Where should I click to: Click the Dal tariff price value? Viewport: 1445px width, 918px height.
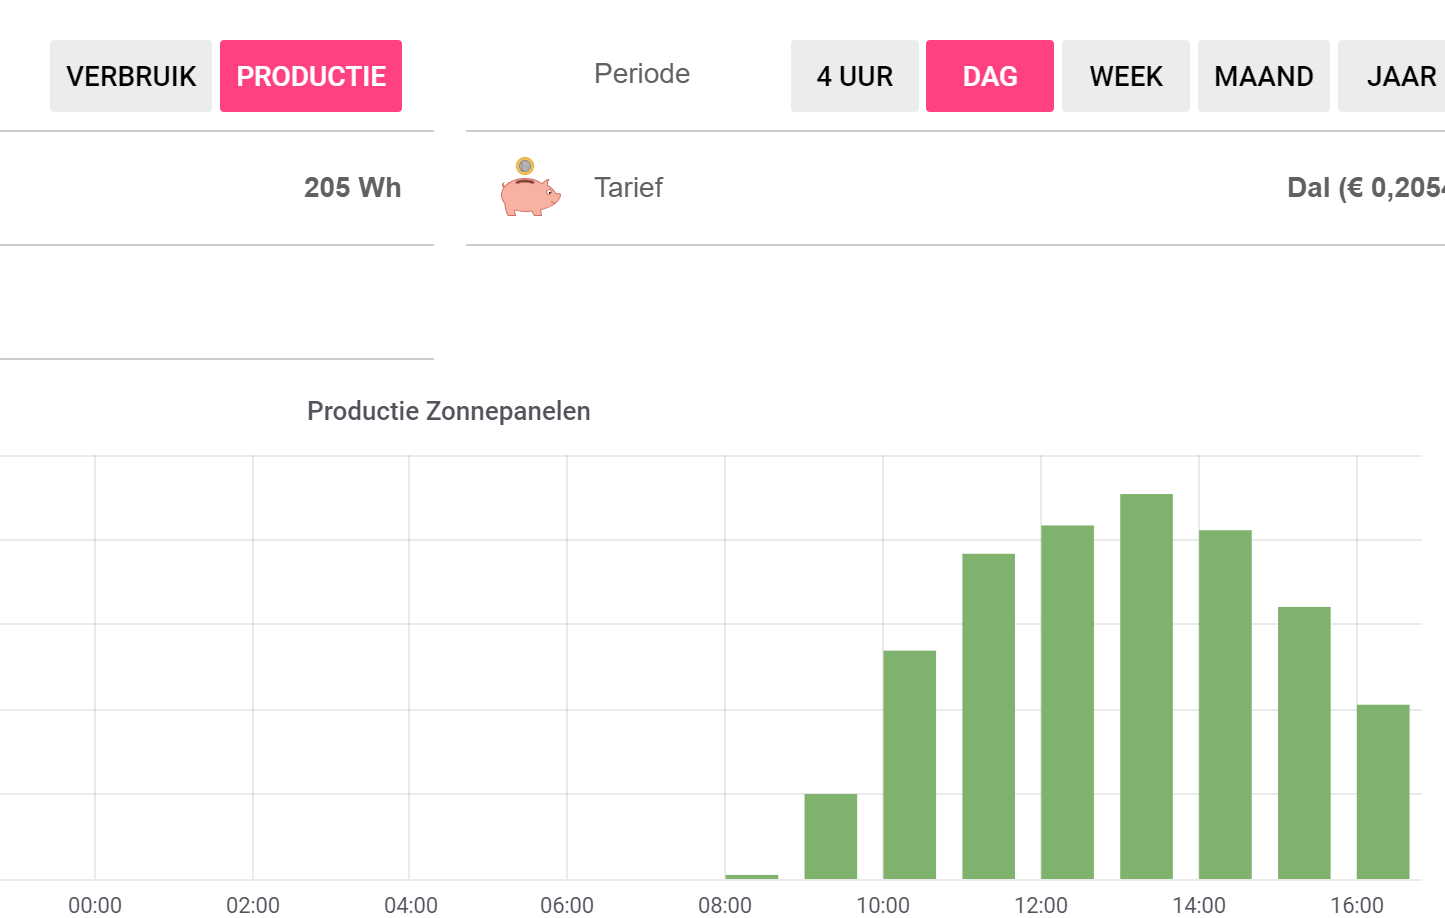click(1365, 188)
